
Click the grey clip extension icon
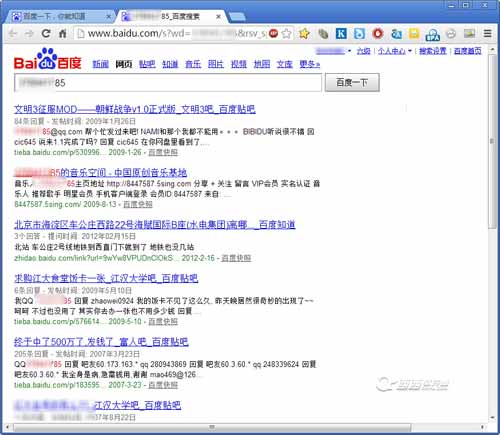coord(322,33)
